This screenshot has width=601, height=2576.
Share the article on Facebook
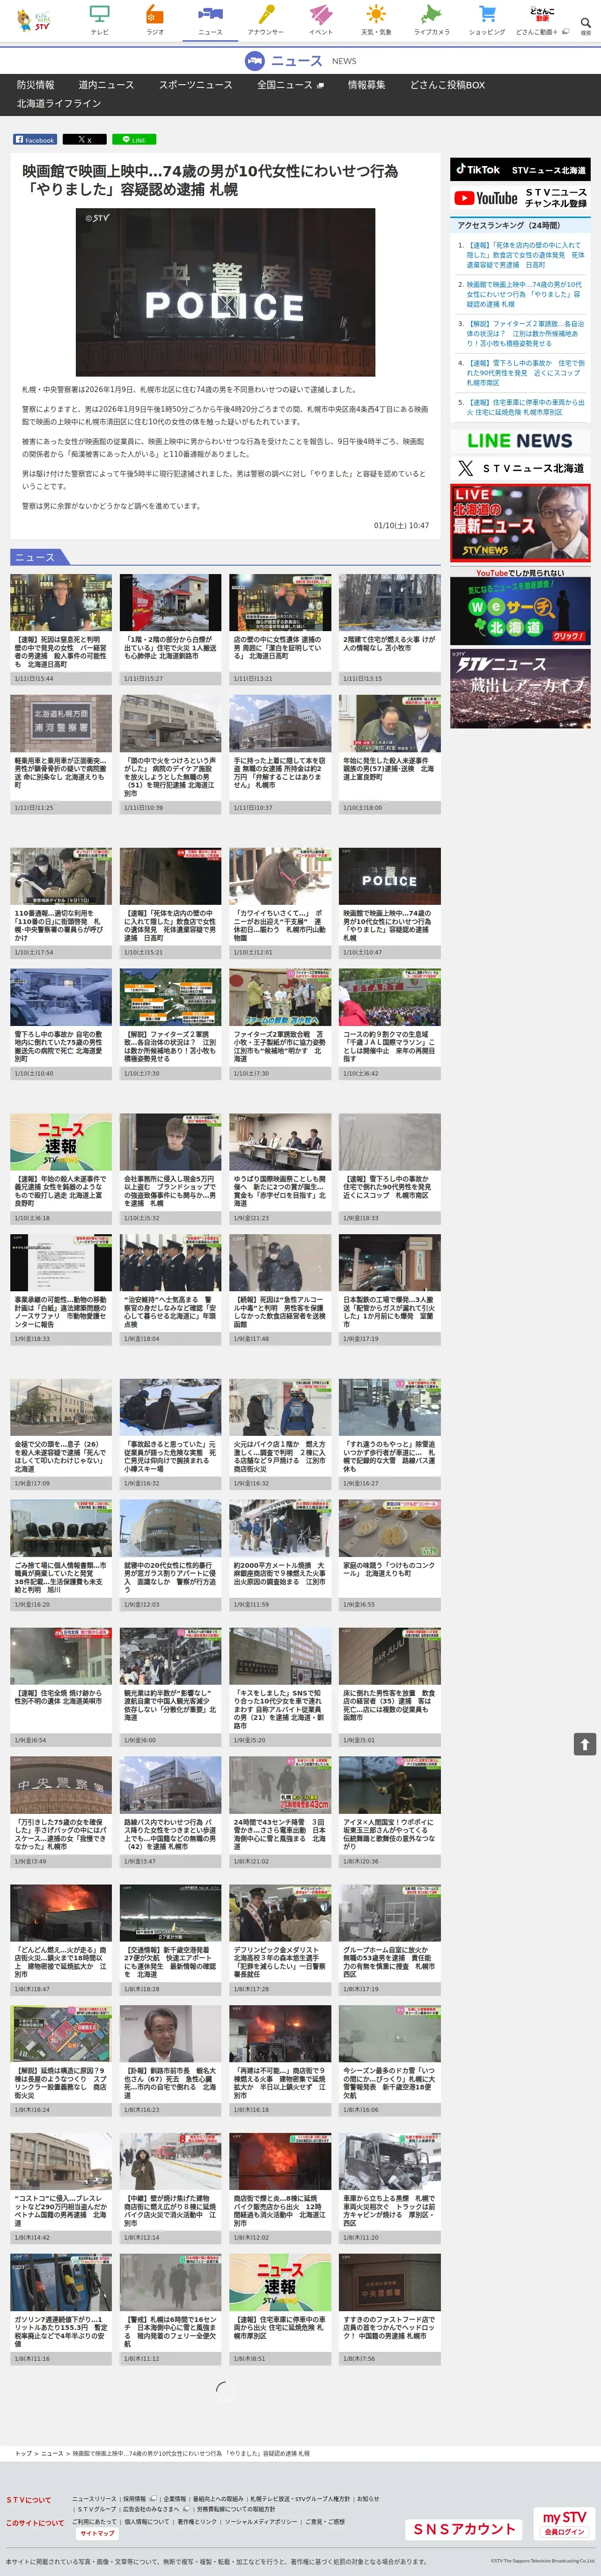click(x=35, y=140)
